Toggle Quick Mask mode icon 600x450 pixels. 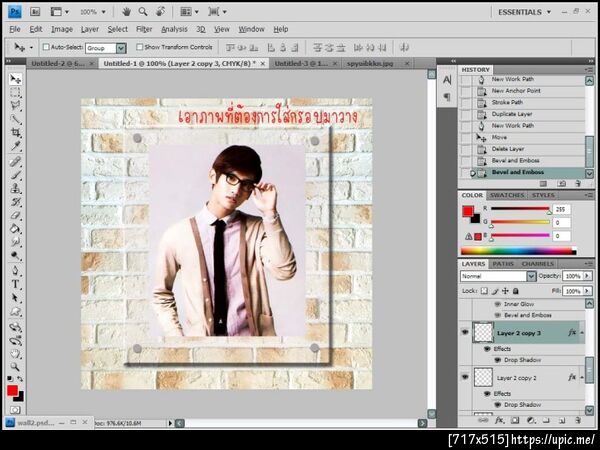15,410
